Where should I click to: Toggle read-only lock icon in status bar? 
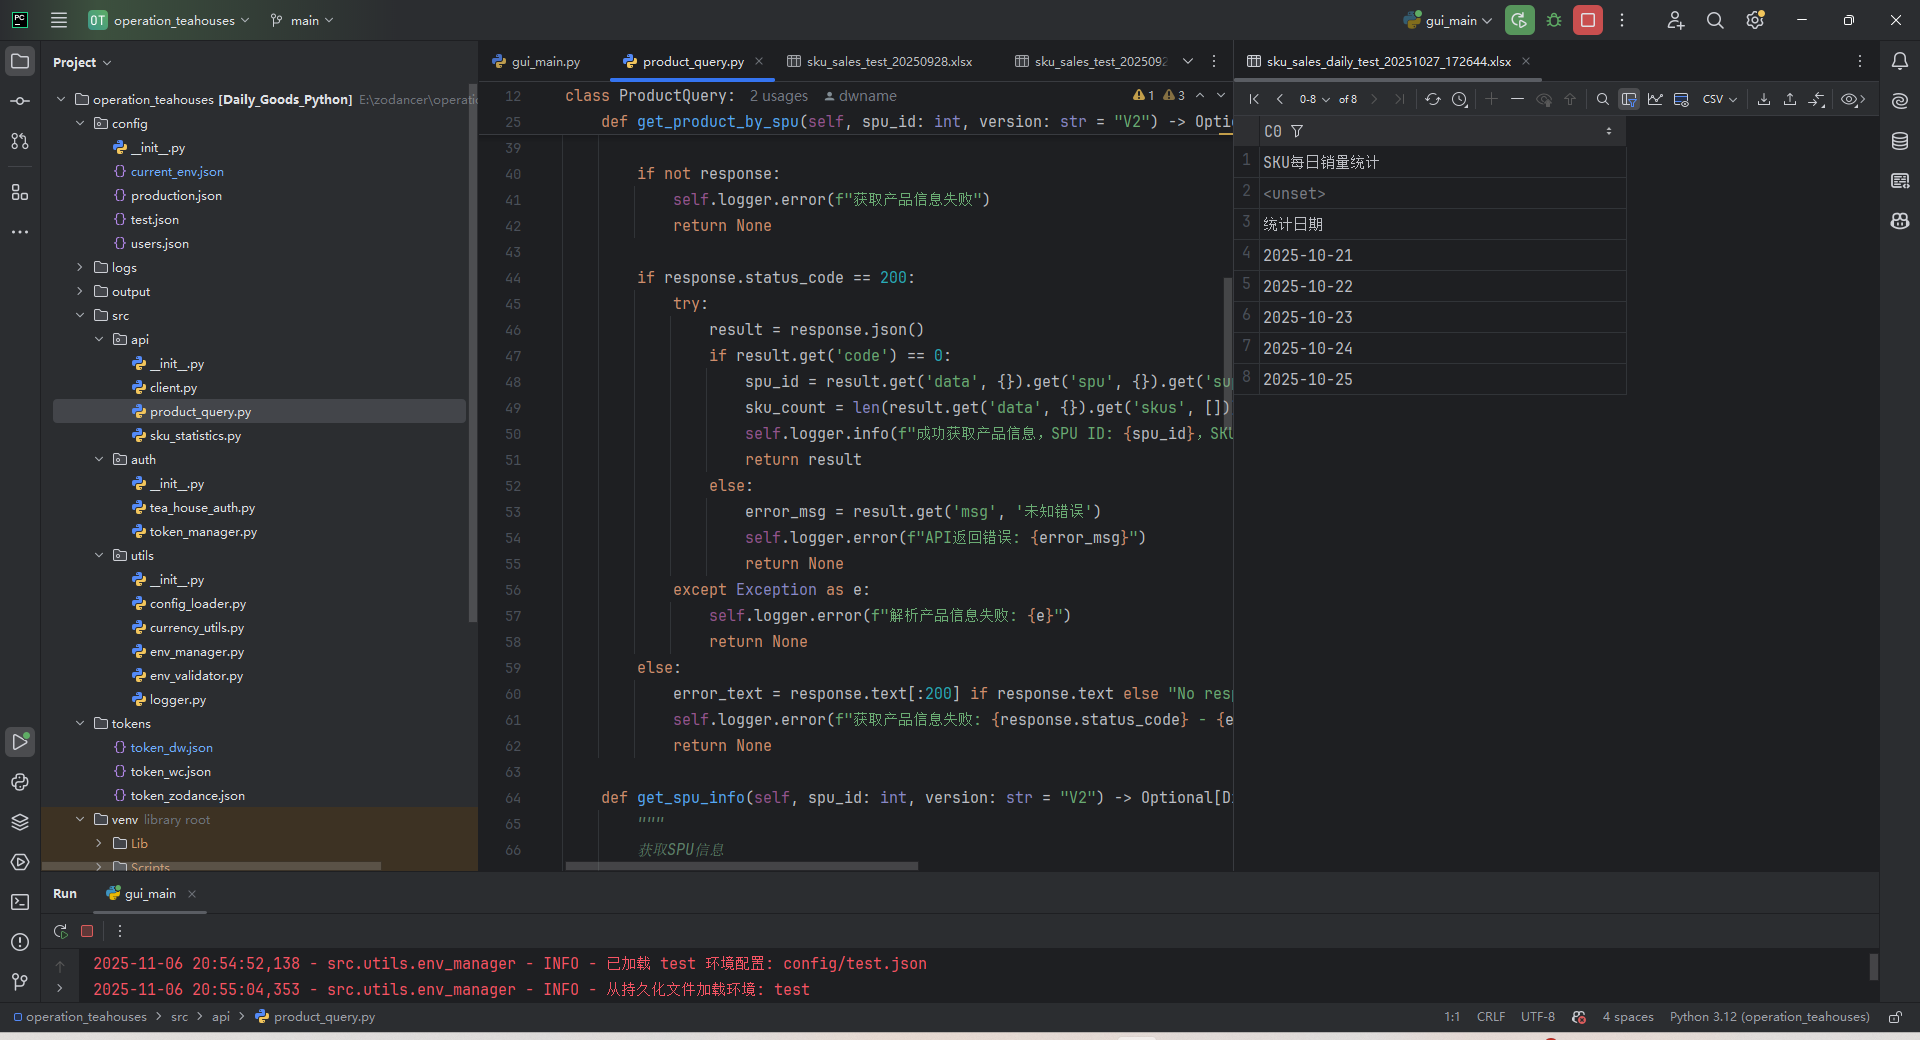click(x=1895, y=1017)
